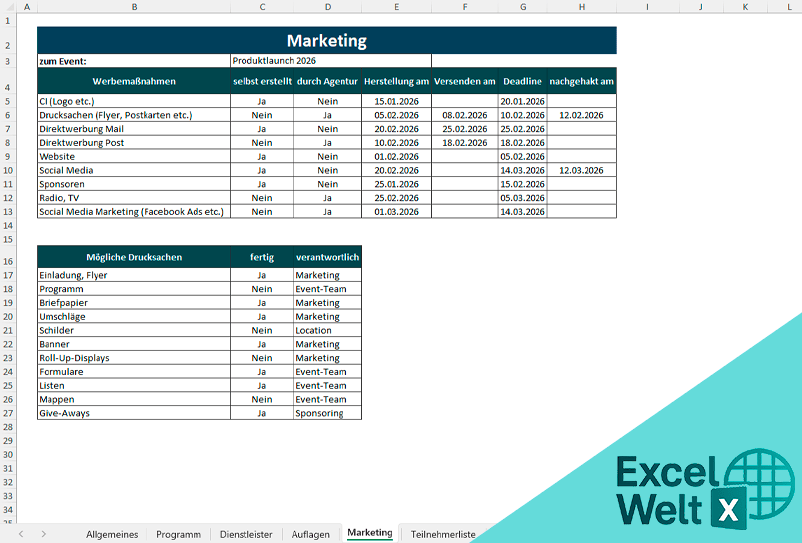Go to the Auflagen sheet tab
The height and width of the screenshot is (543, 802).
[310, 534]
